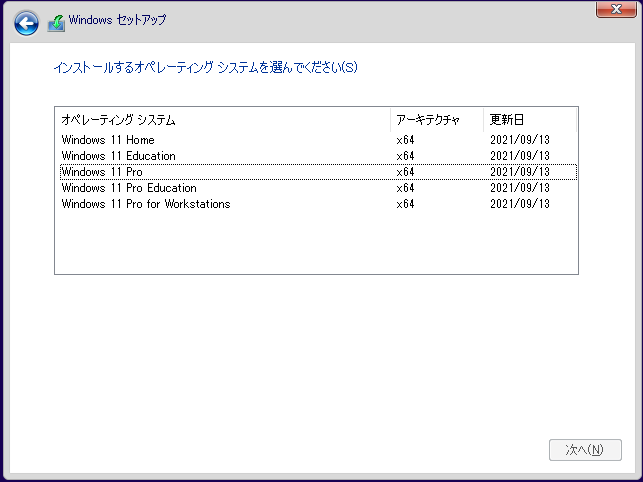Click the Windows セットアップ title text
This screenshot has width=643, height=482.
(117, 20)
